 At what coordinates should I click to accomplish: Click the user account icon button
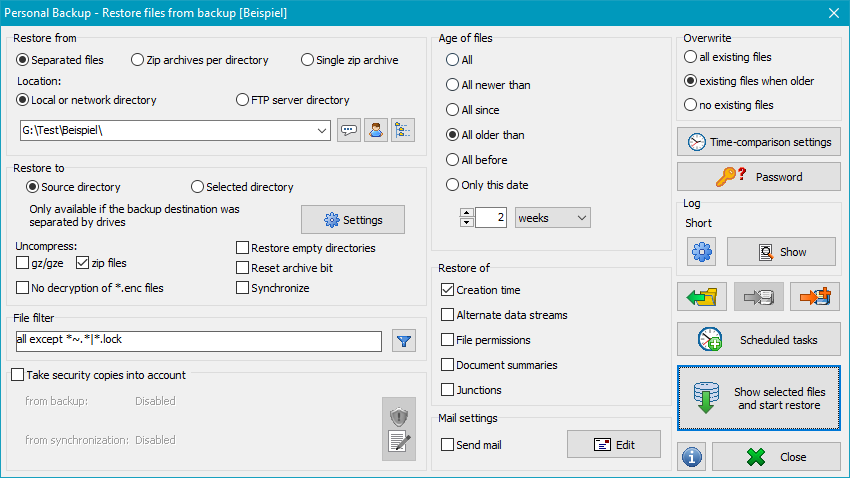(376, 131)
